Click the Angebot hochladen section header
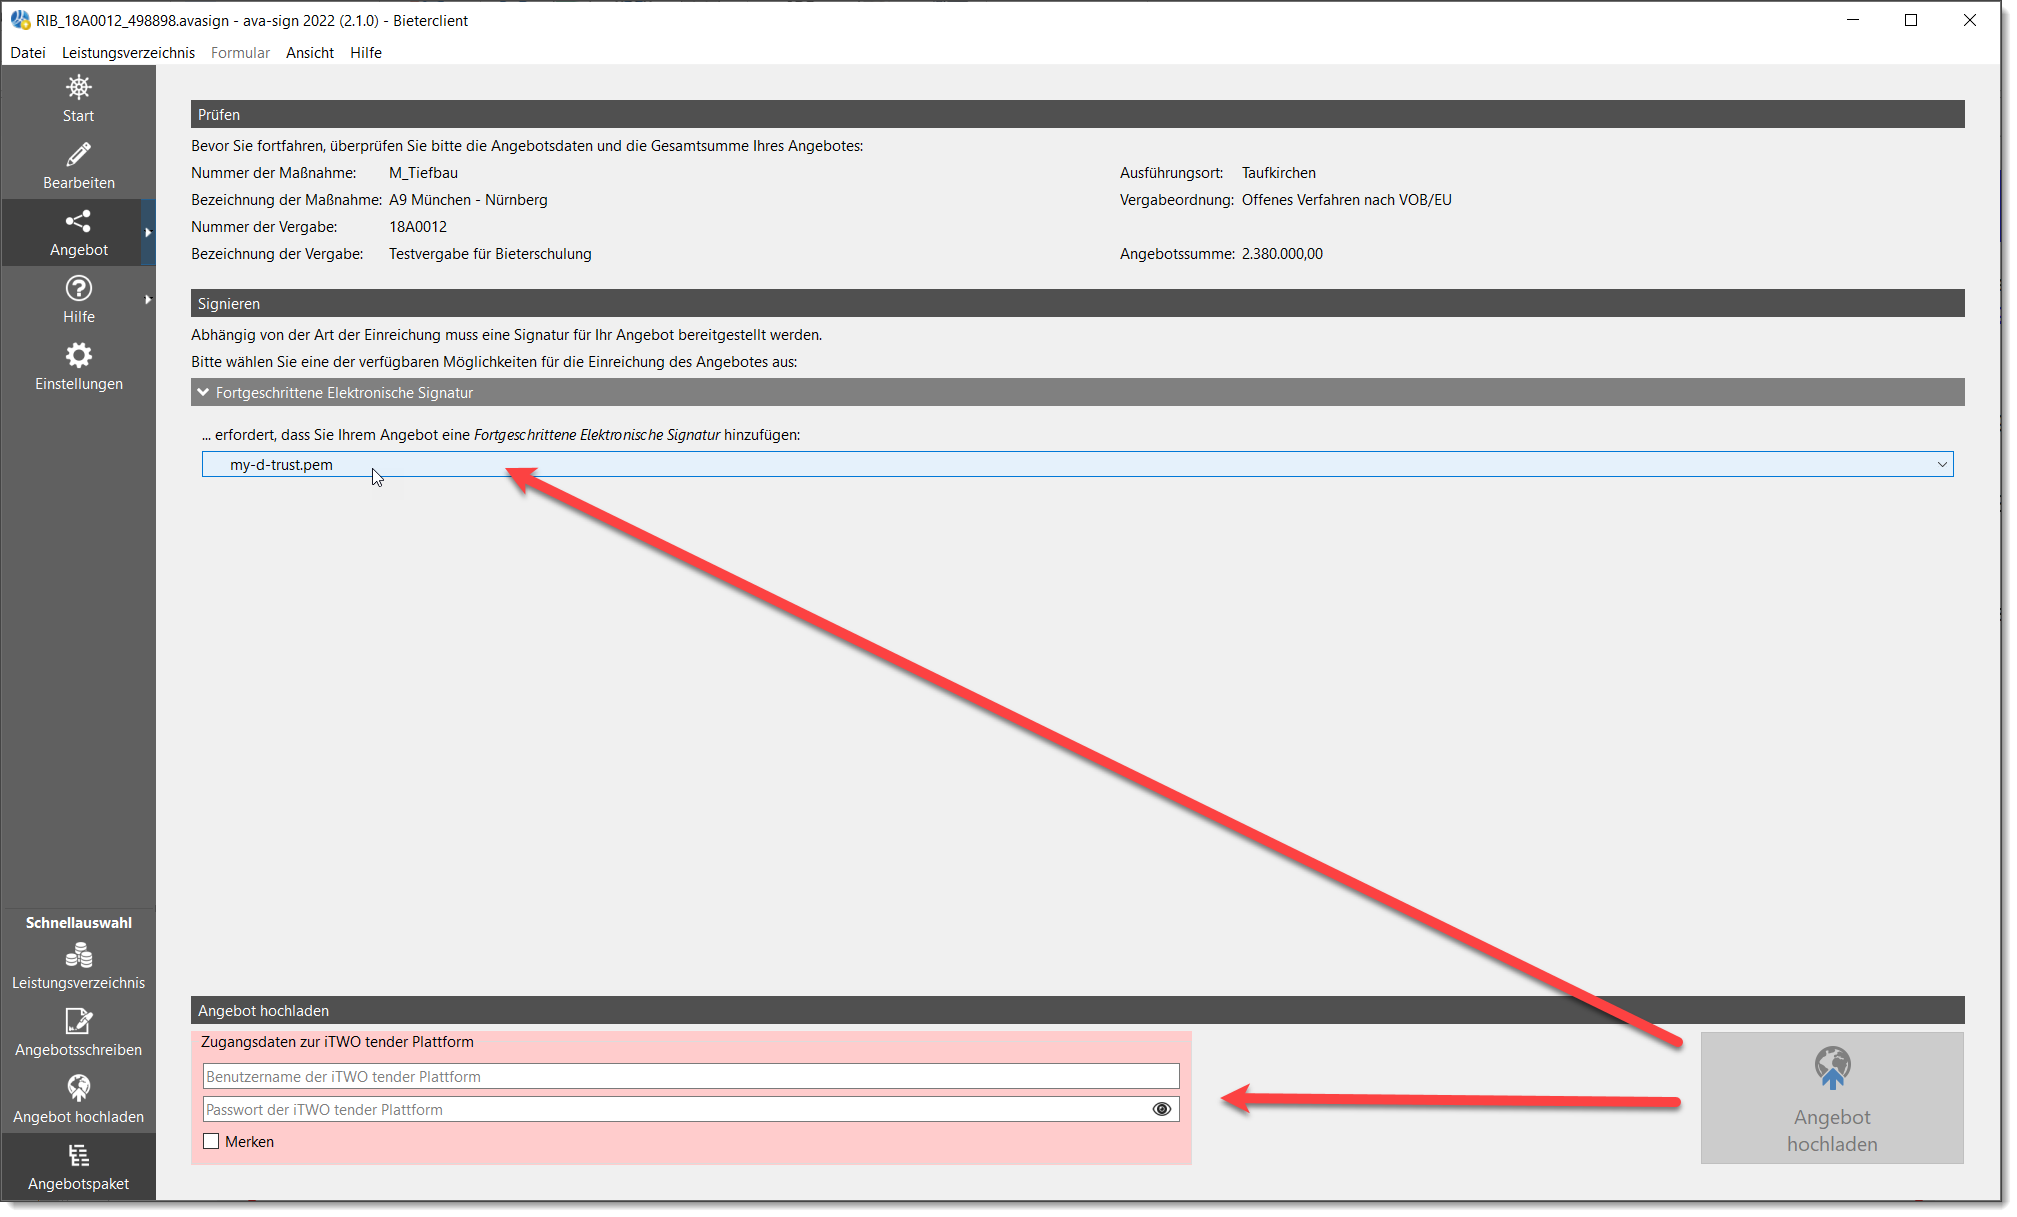The image size is (2017, 1217). click(1077, 1010)
